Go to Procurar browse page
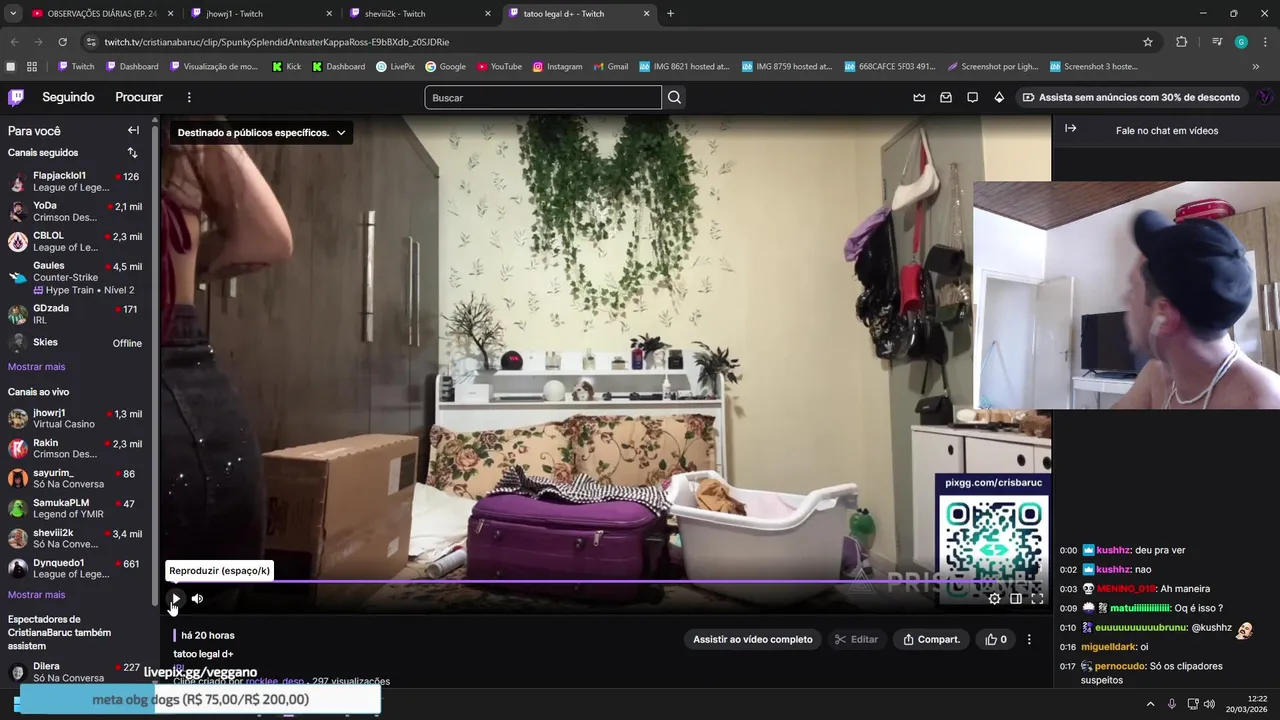 [139, 97]
